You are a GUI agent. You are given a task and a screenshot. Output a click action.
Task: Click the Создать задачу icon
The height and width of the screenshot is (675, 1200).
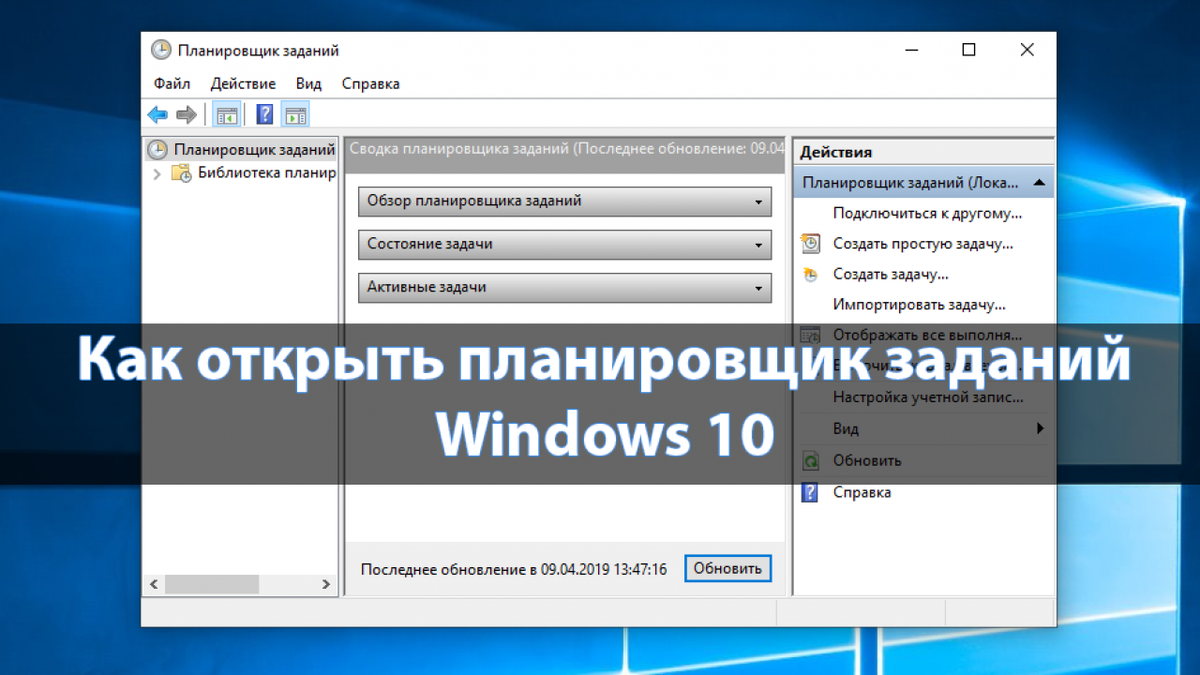(x=811, y=274)
